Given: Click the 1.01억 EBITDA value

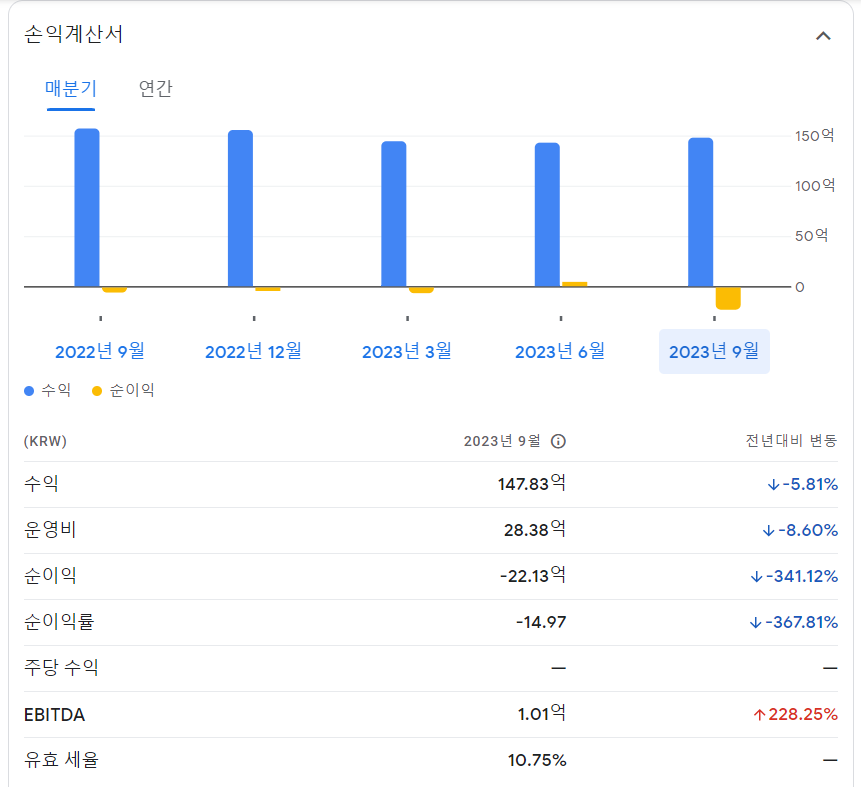Looking at the screenshot, I should pyautogui.click(x=541, y=714).
